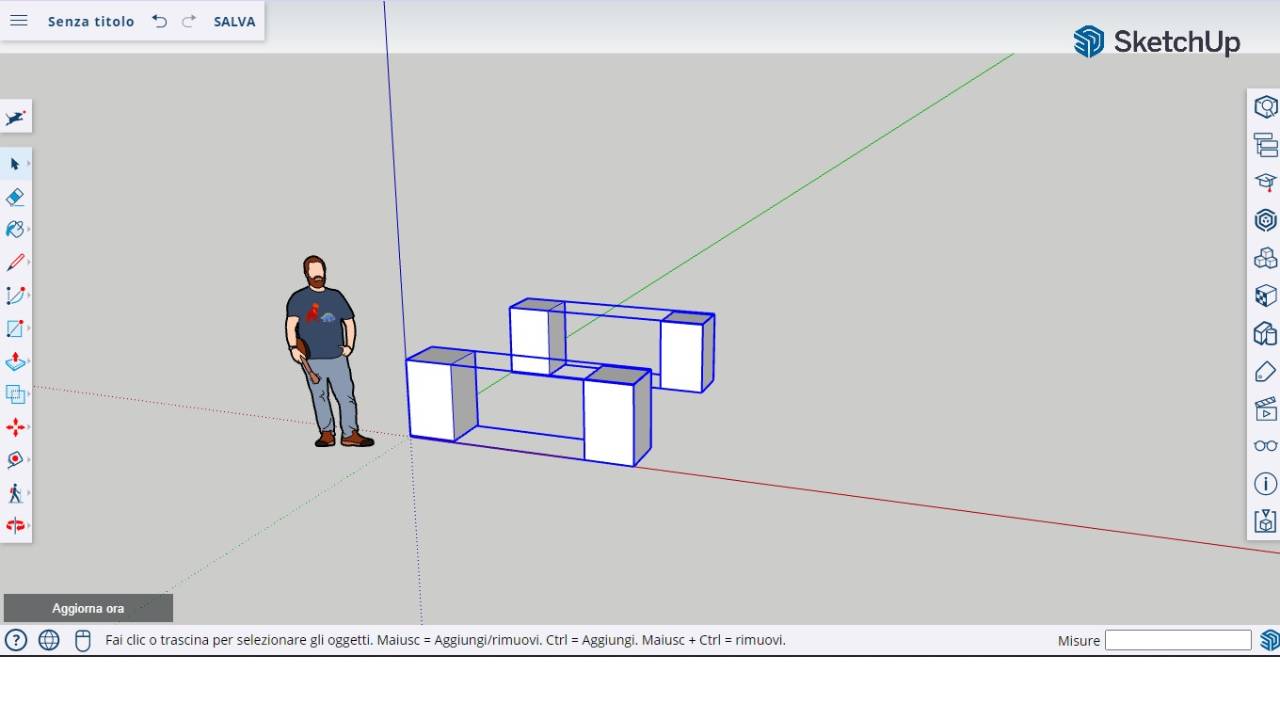Open the hamburger main menu
This screenshot has height=720, width=1280.
18,20
